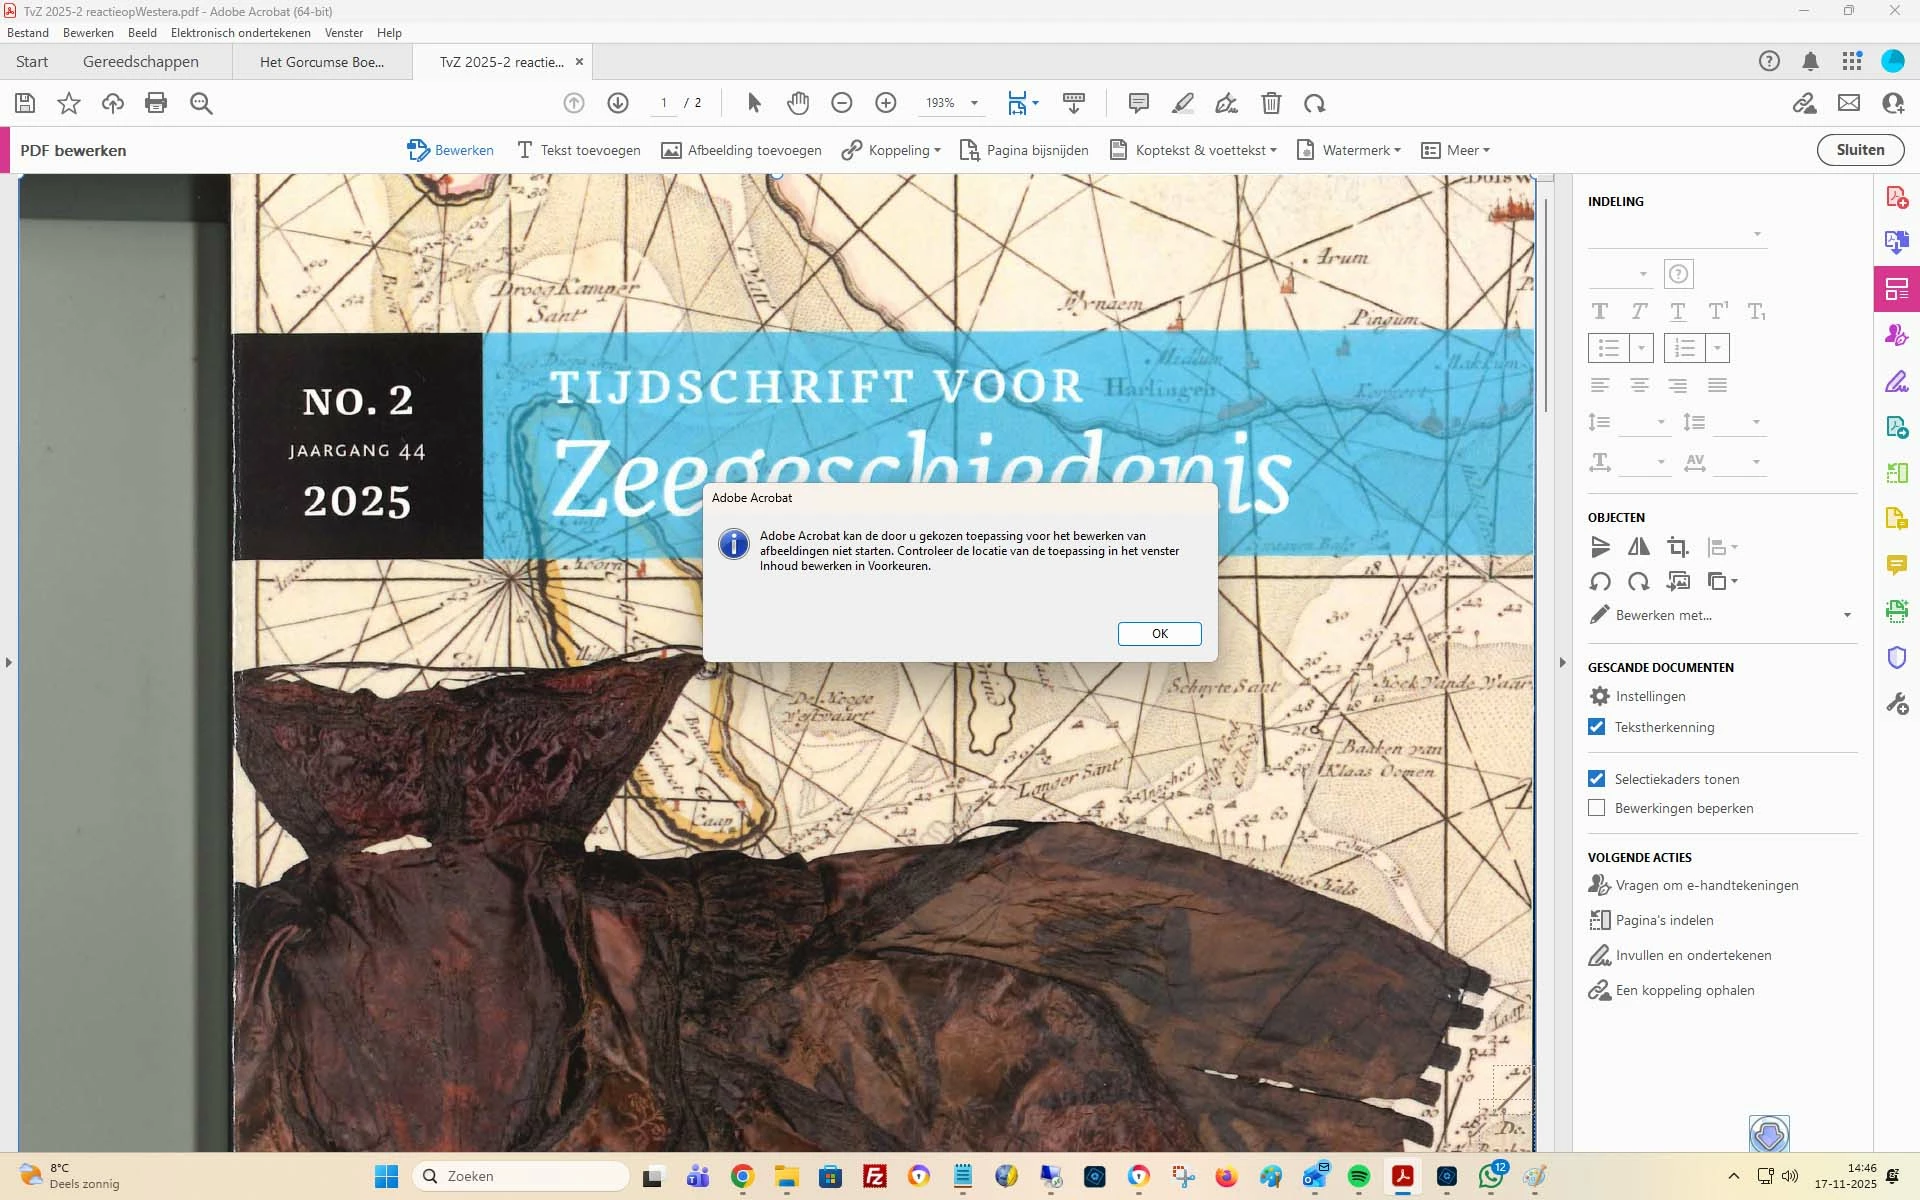Disable Selectiekaders tonen checkbox
Screen dimensions: 1920x1200
(1597, 779)
